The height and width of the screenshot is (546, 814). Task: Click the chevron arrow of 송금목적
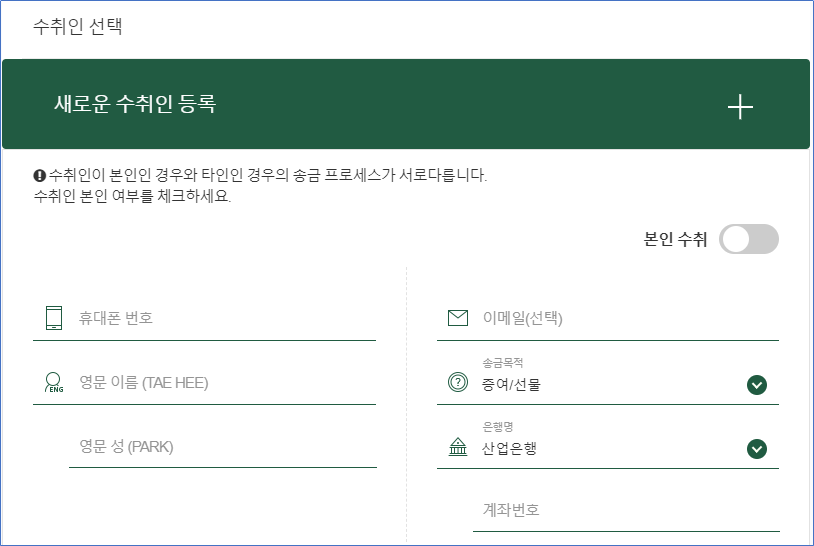(x=757, y=385)
